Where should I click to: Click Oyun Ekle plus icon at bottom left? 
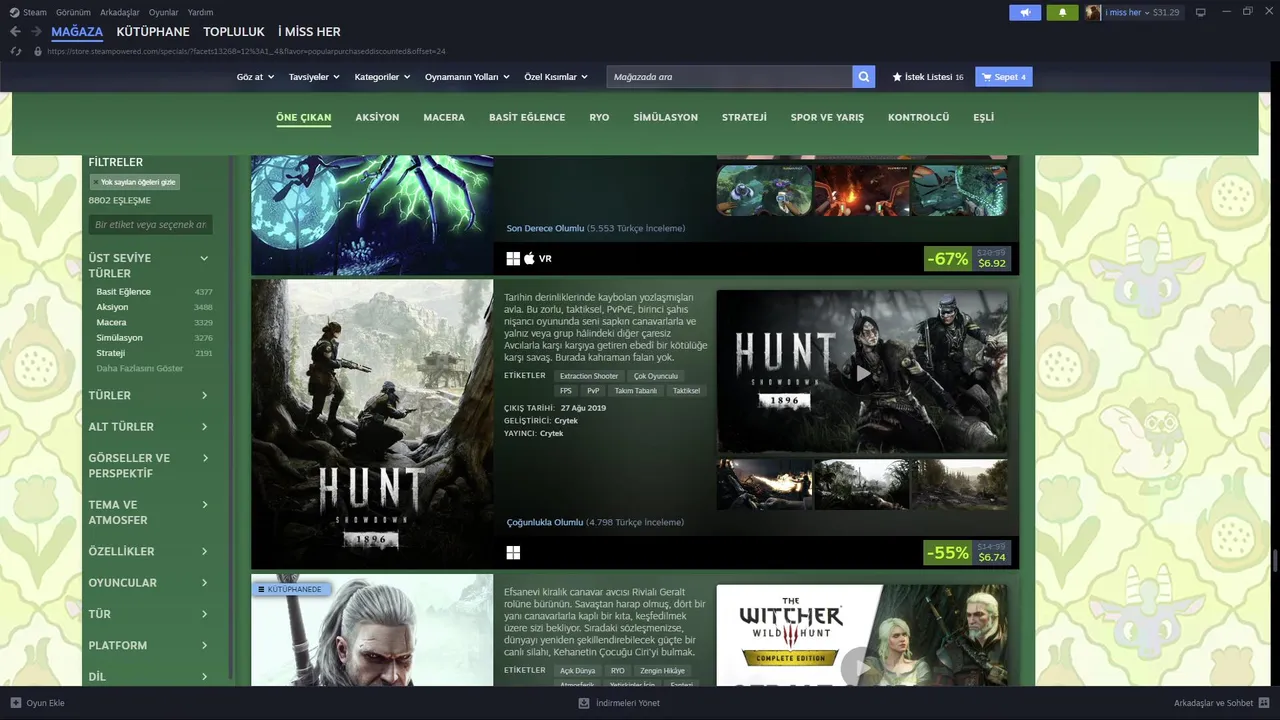click(15, 703)
